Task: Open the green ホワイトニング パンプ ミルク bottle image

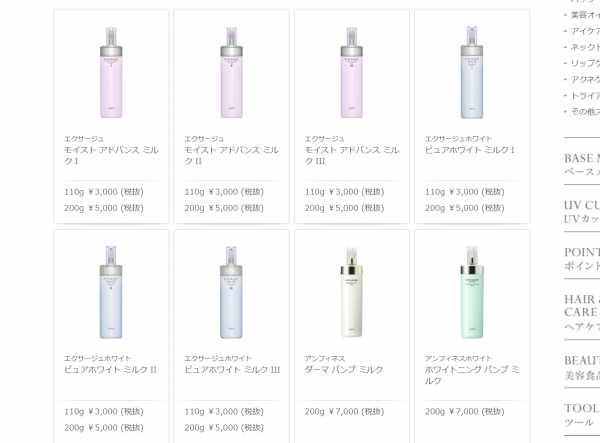Action: coord(471,292)
